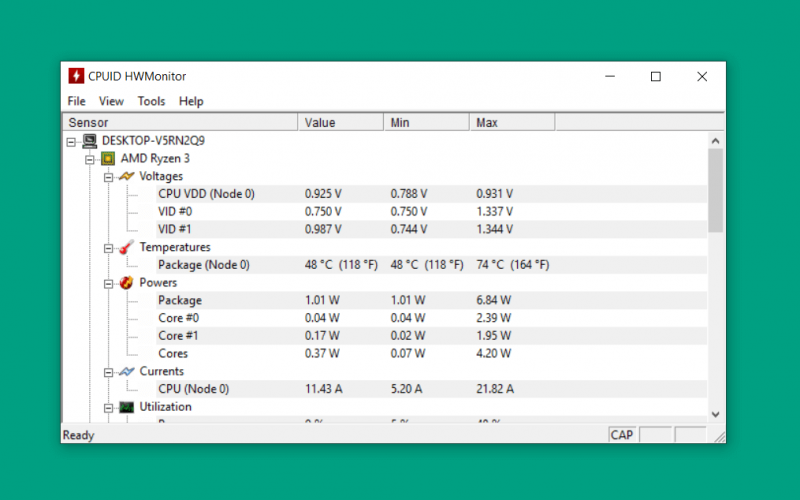
Task: Click the HWMonitor lightning bolt app icon
Action: coord(76,76)
